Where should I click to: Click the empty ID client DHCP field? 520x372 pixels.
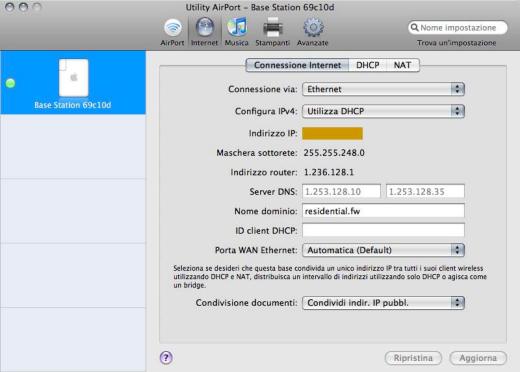tap(383, 230)
